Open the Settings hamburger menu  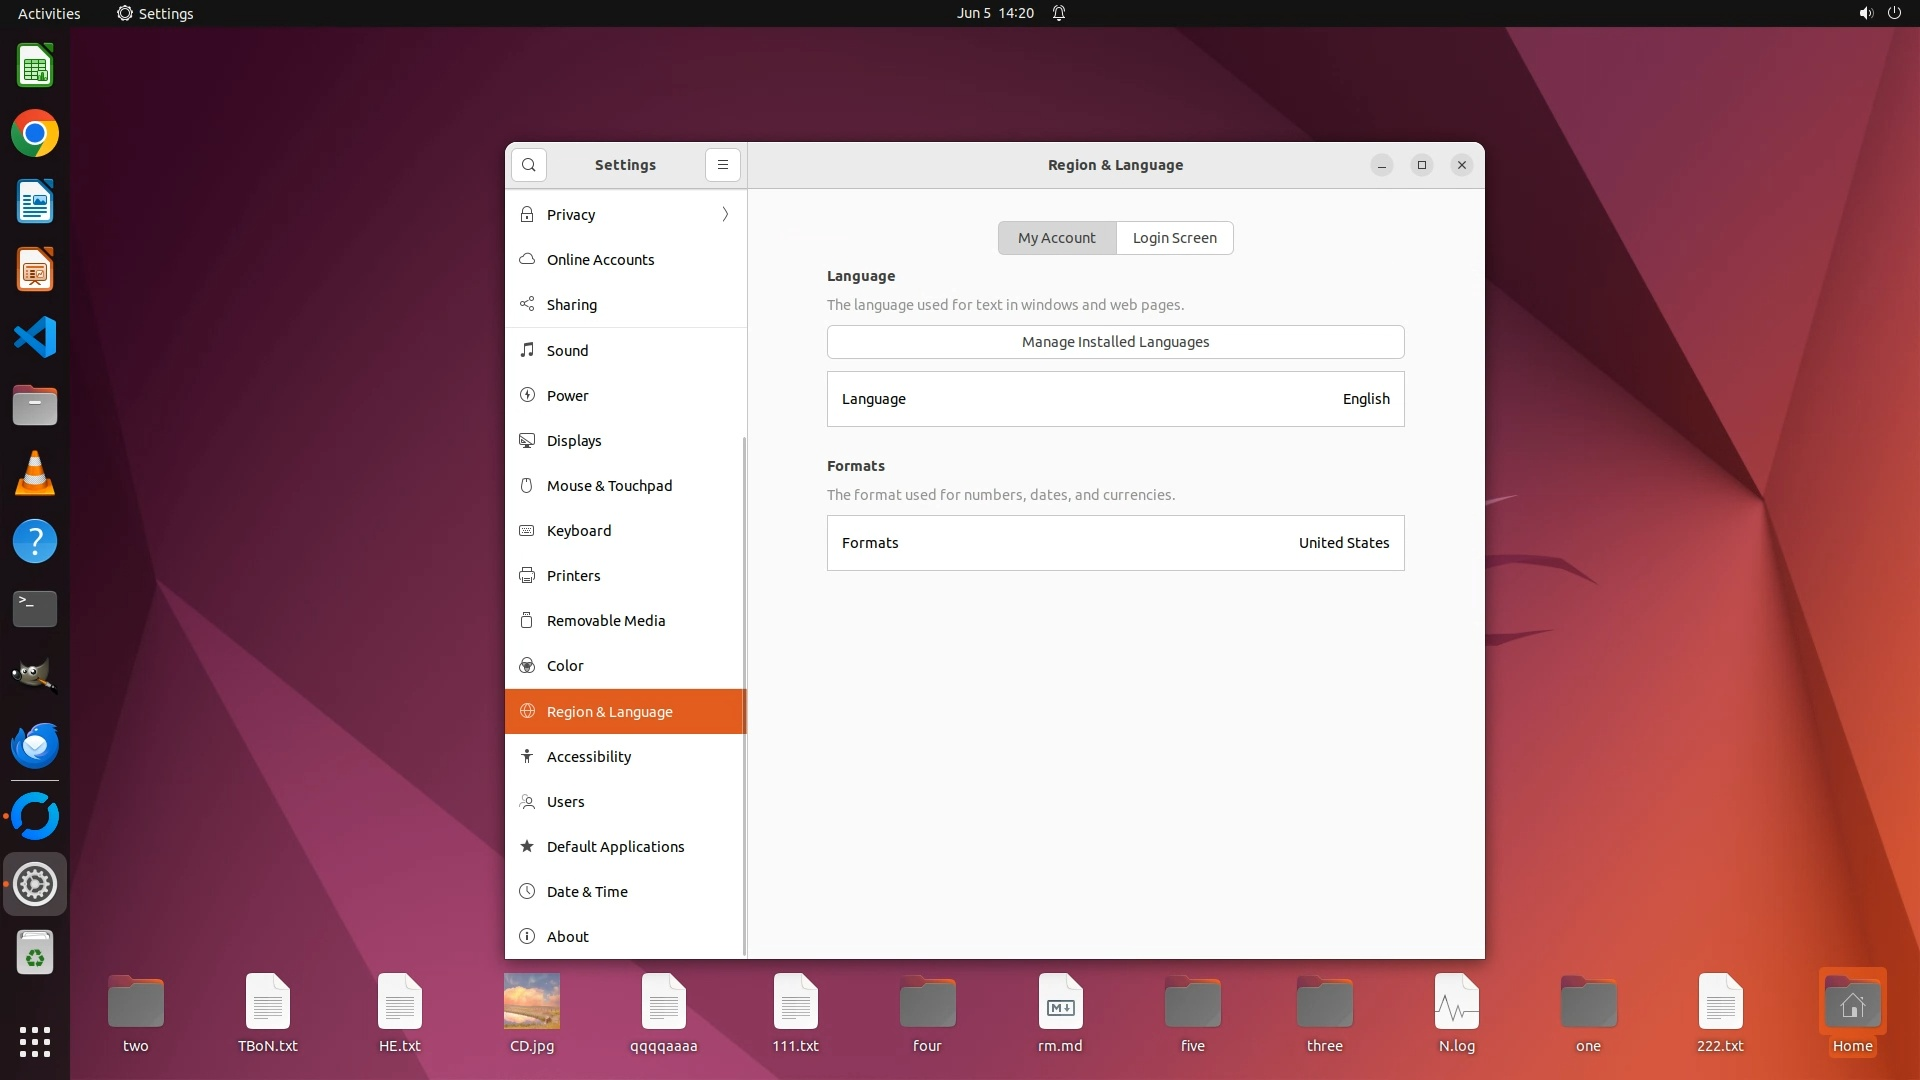(722, 165)
